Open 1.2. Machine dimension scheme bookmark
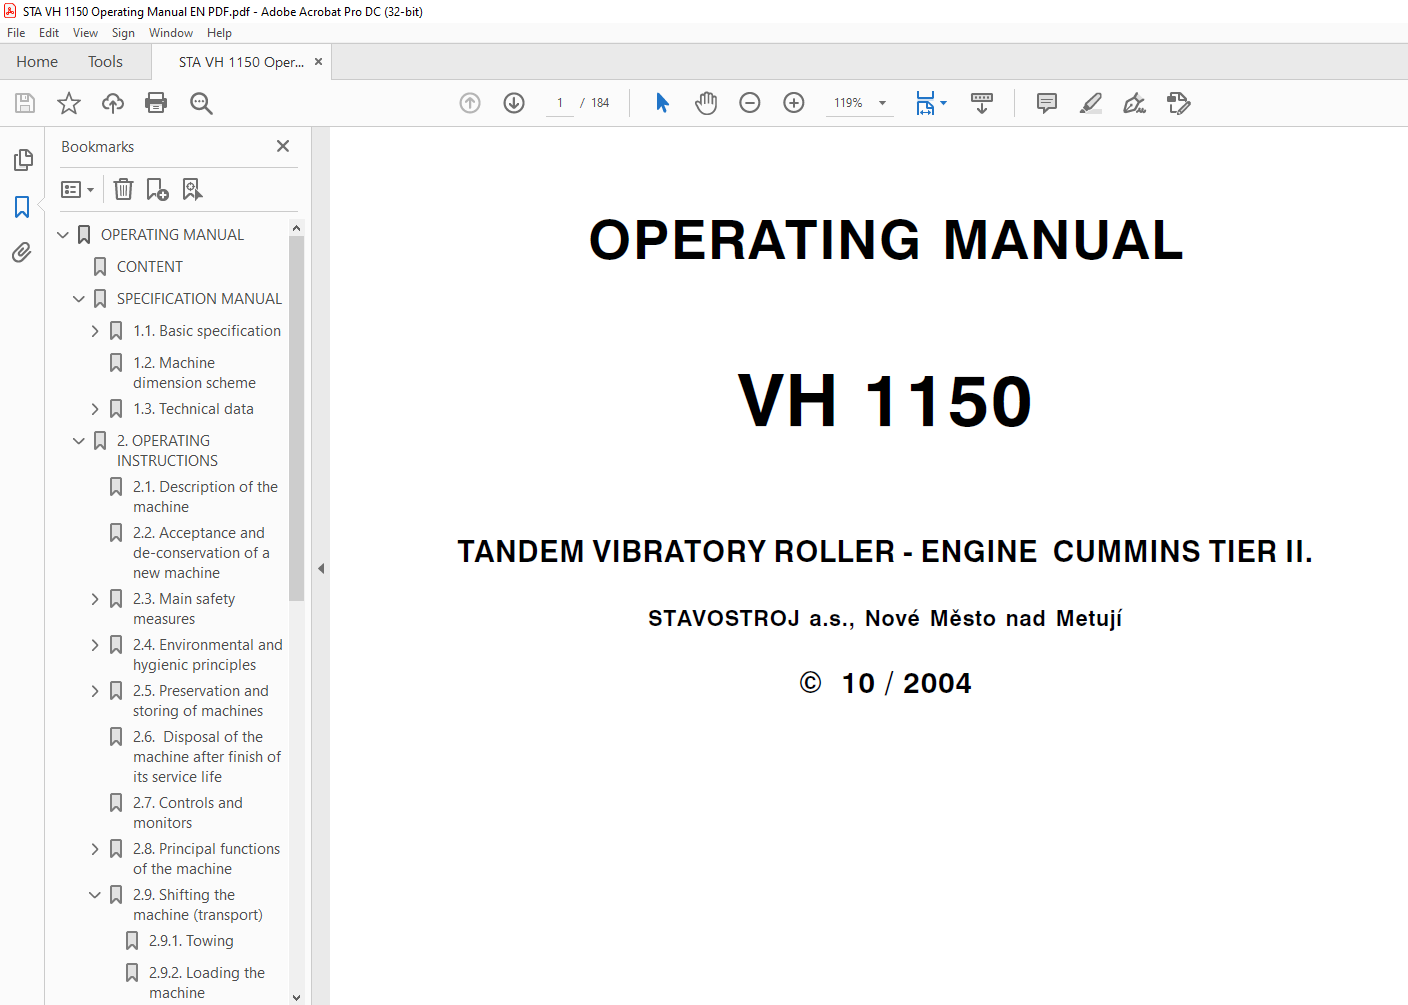 [x=194, y=373]
